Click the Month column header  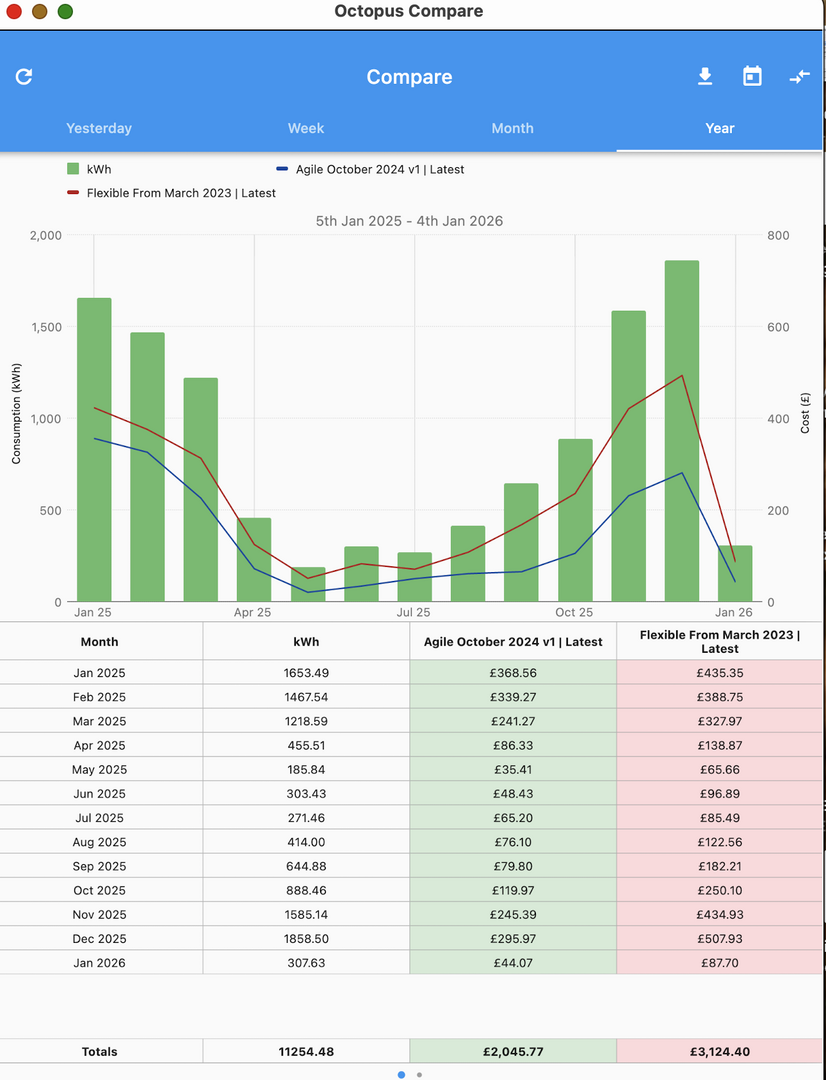[100, 642]
